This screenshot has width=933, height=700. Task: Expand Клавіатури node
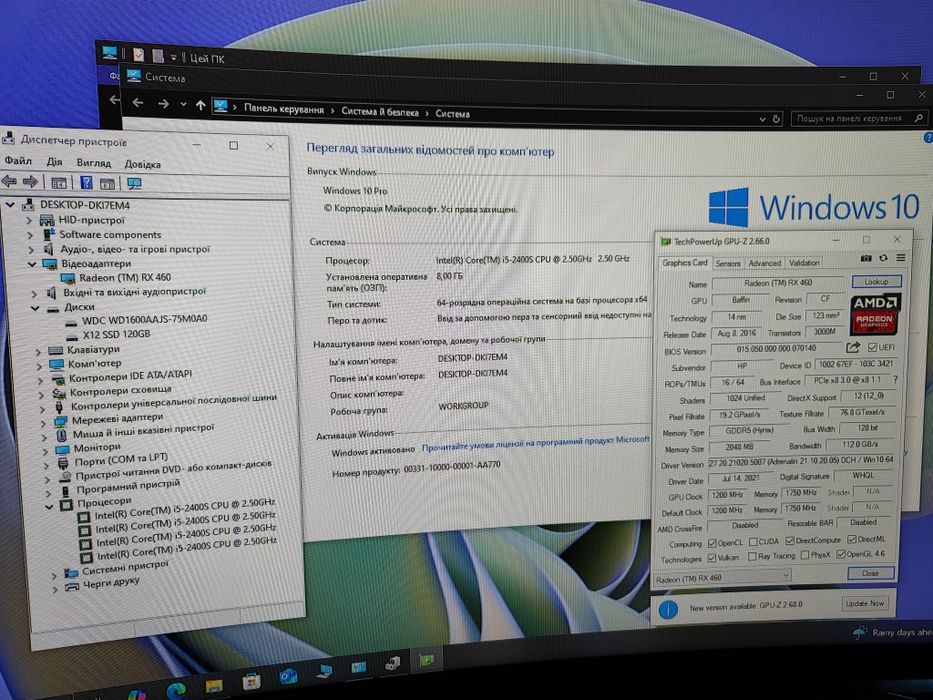(38, 351)
